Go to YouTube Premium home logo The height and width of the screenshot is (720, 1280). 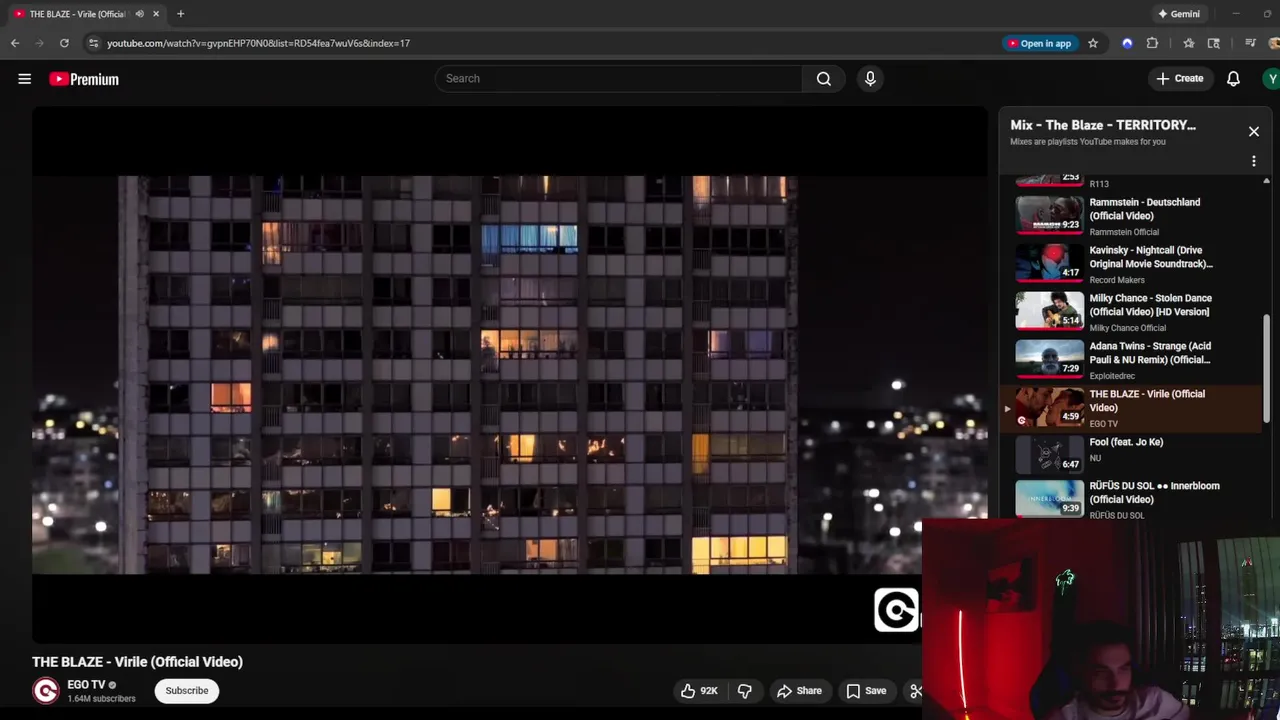coord(84,79)
